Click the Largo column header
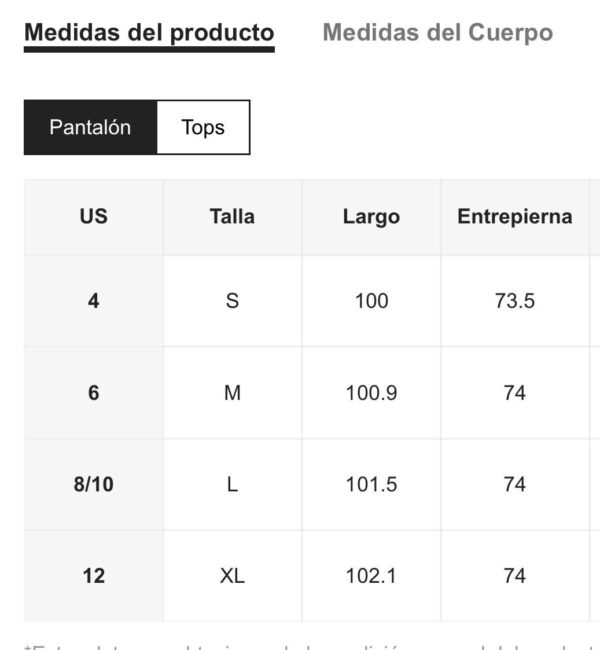This screenshot has height=650, width=600. tap(372, 217)
